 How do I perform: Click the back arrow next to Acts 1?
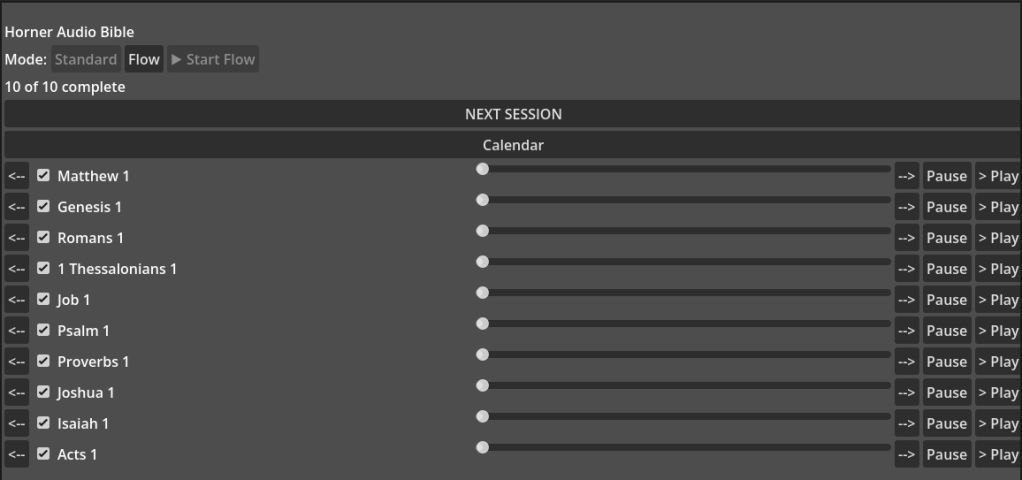click(17, 455)
